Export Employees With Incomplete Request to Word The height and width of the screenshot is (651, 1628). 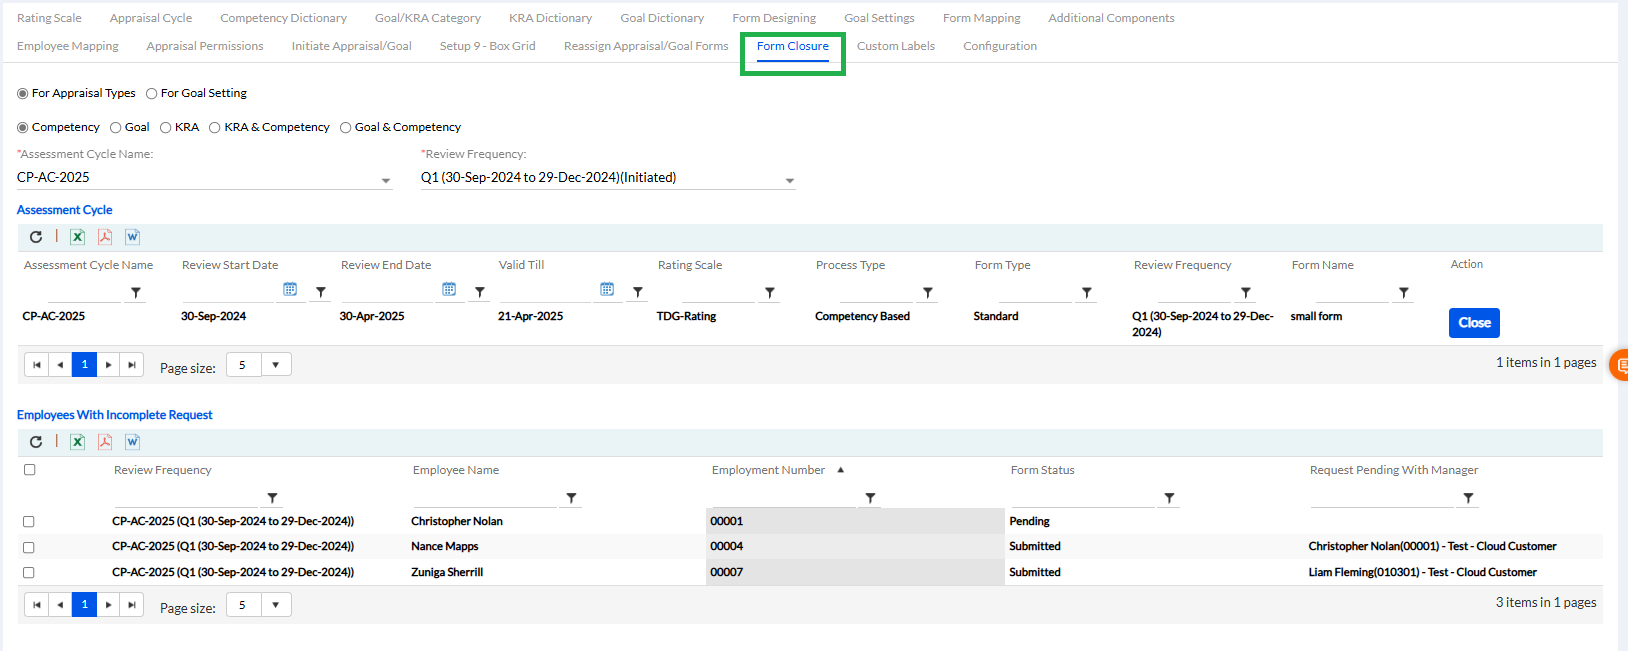132,442
